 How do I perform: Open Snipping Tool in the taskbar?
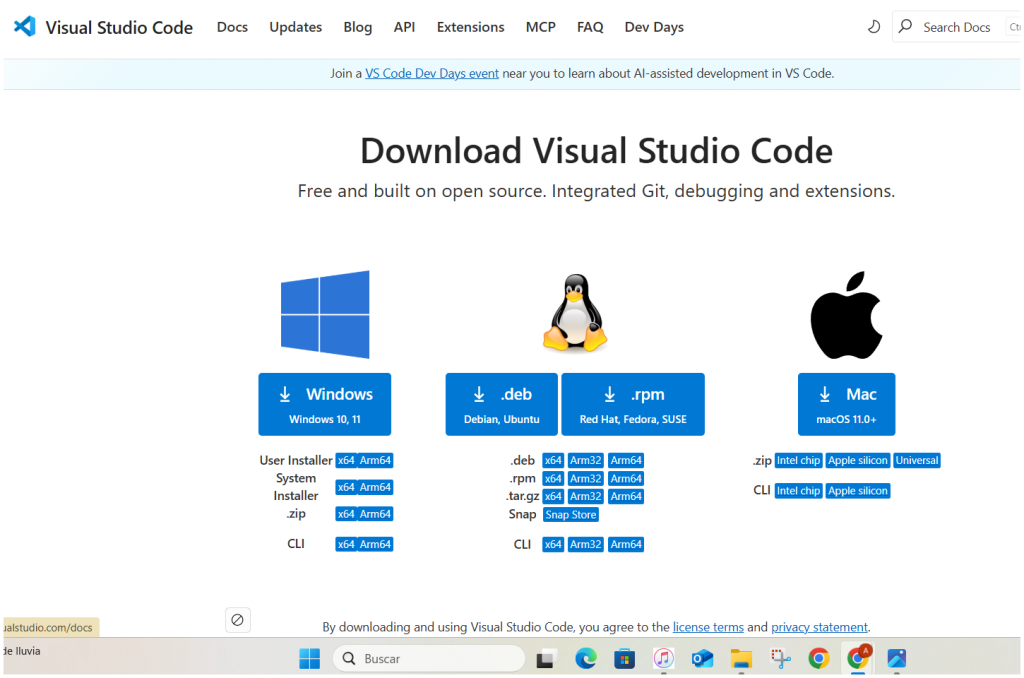780,658
